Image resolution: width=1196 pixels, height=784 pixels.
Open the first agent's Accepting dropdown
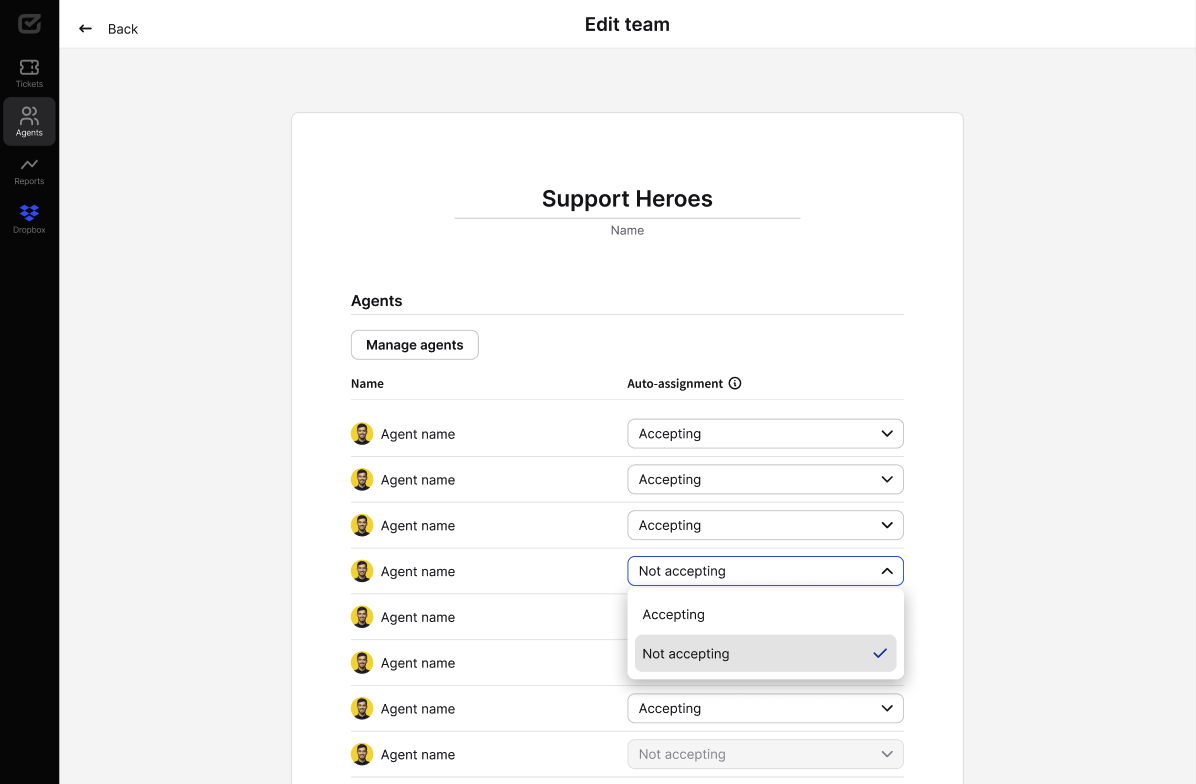pyautogui.click(x=765, y=434)
